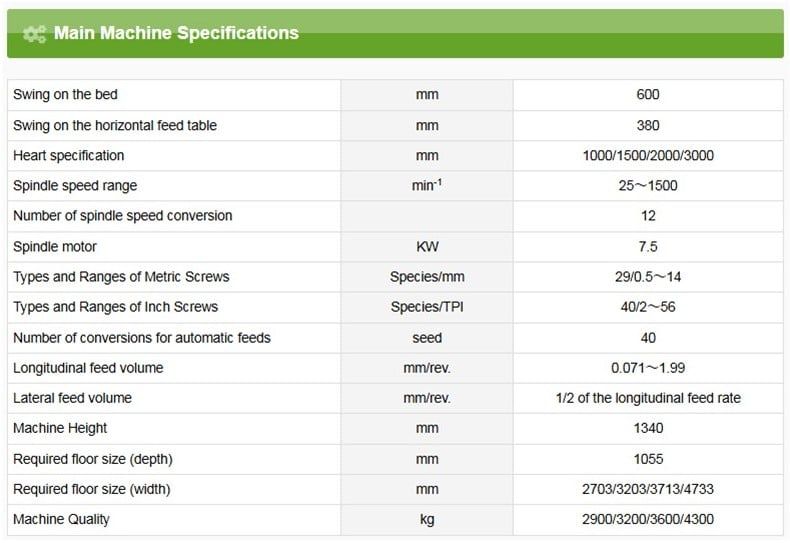The width and height of the screenshot is (790, 543).
Task: Select Swing on the horizontal feed table label
Action: pos(114,126)
